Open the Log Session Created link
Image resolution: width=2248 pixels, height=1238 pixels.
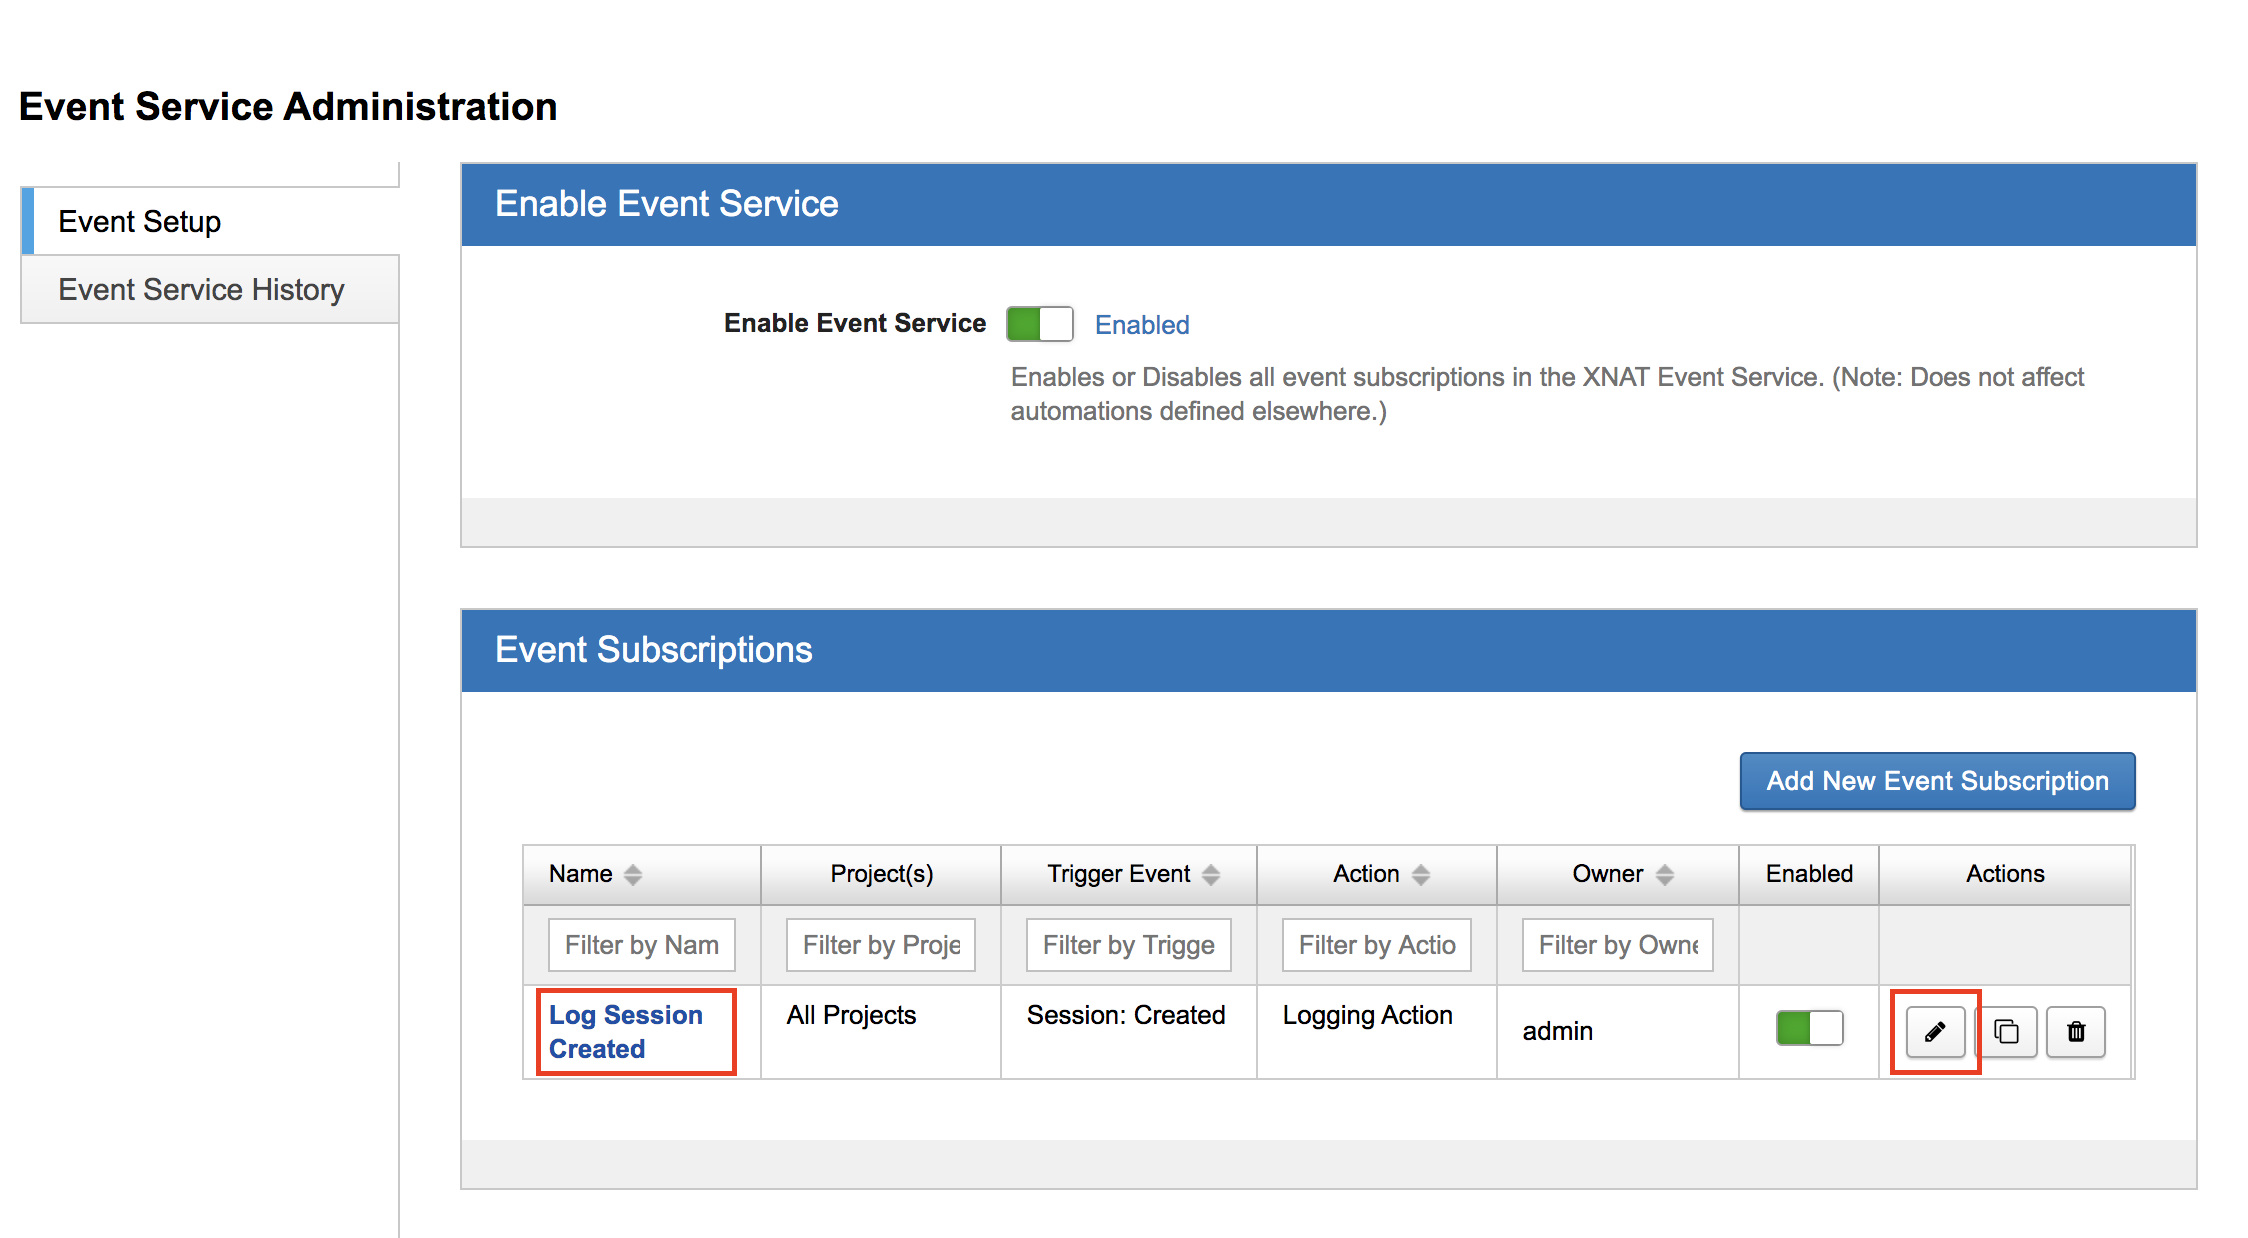pos(625,1031)
